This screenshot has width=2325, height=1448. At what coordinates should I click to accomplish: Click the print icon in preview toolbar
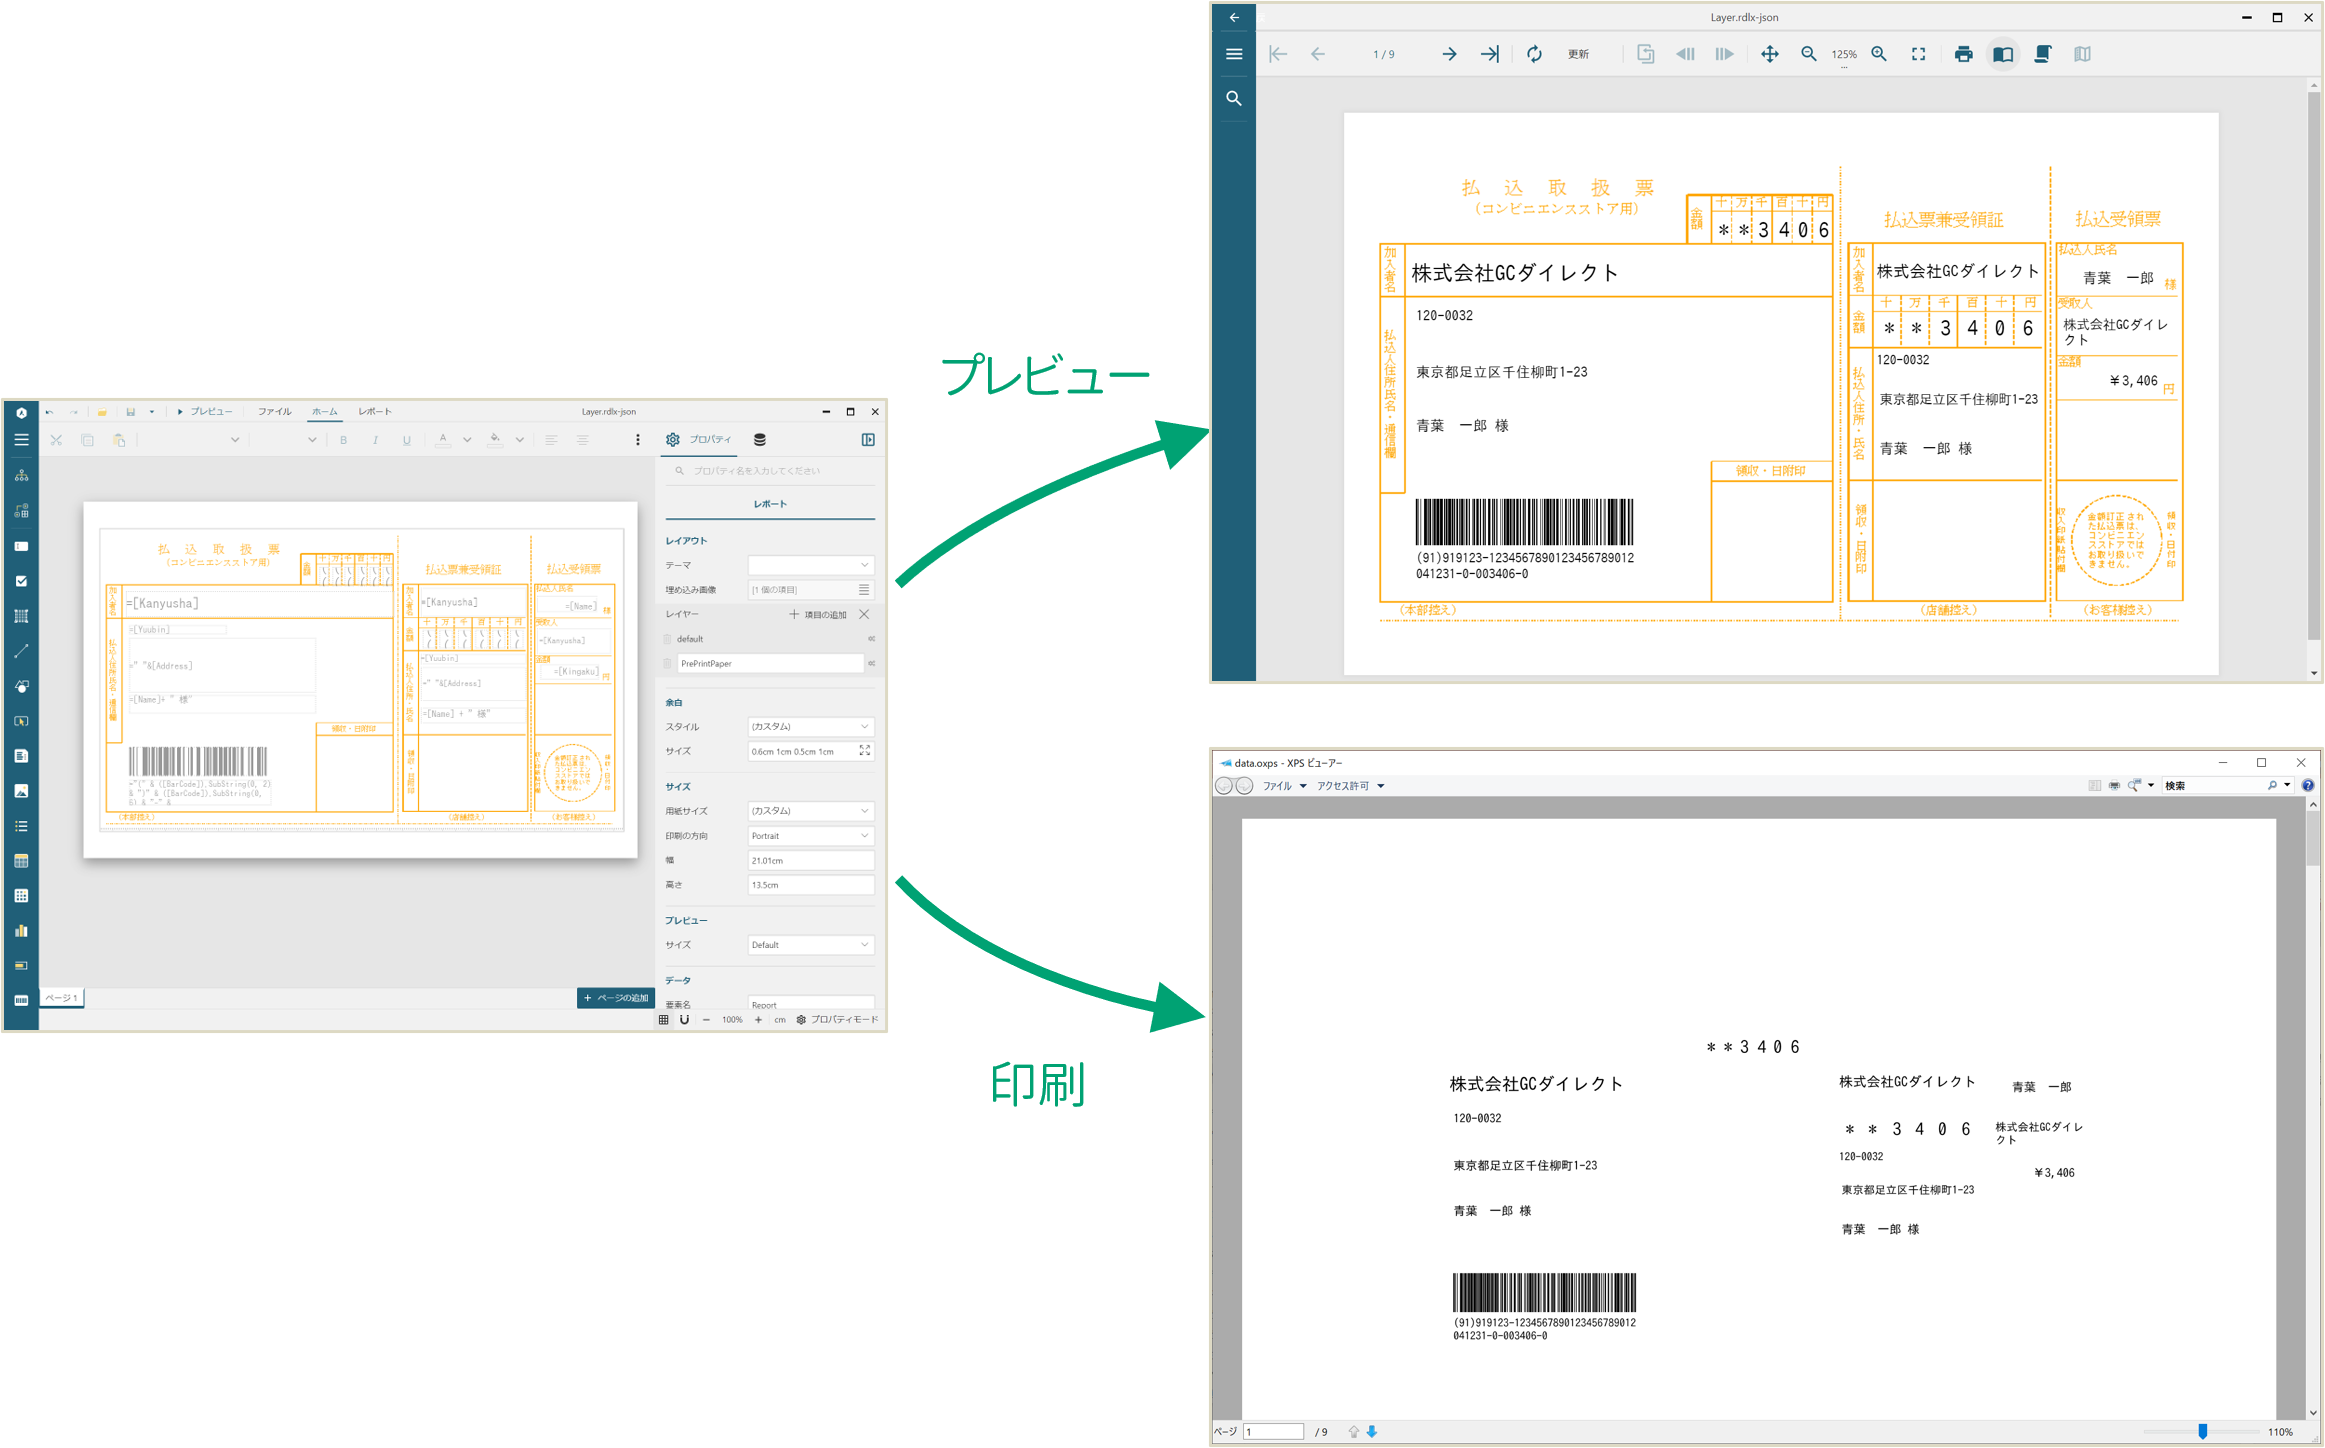click(x=1963, y=54)
